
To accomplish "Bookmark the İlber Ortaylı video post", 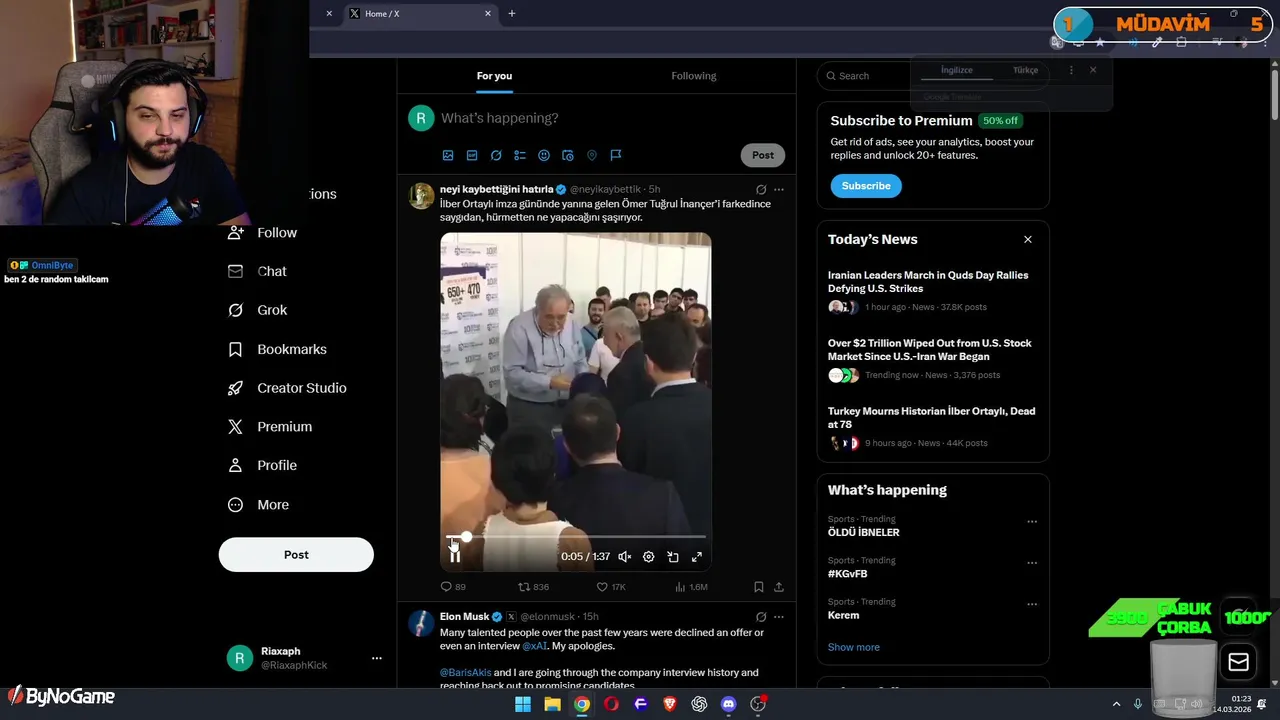I will coord(759,587).
